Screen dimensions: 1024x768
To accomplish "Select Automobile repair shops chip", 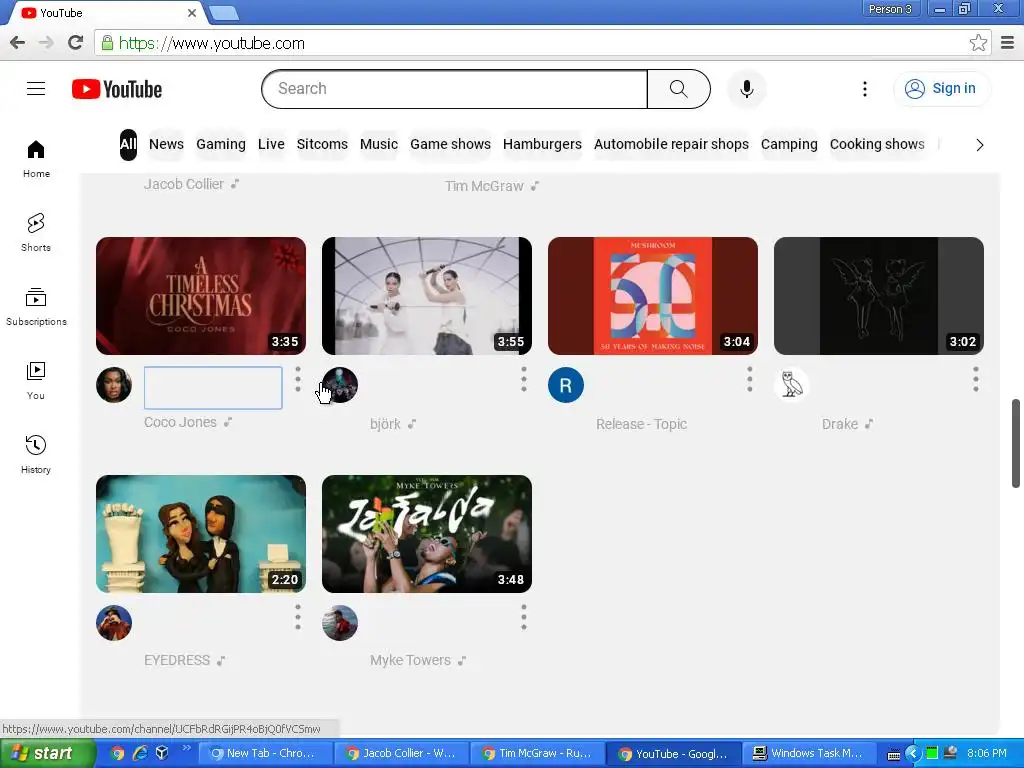I will (x=671, y=144).
